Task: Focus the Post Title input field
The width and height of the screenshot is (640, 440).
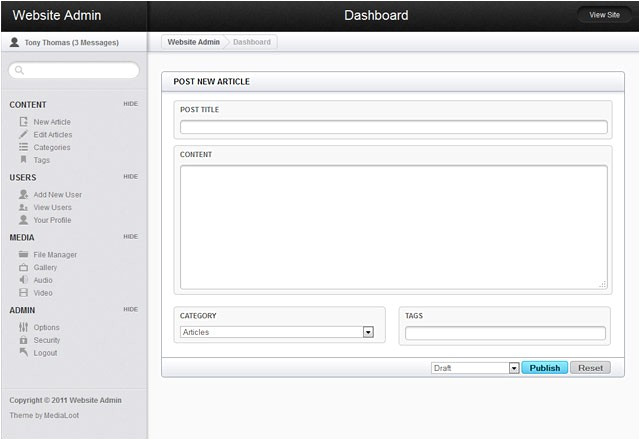Action: (x=393, y=127)
